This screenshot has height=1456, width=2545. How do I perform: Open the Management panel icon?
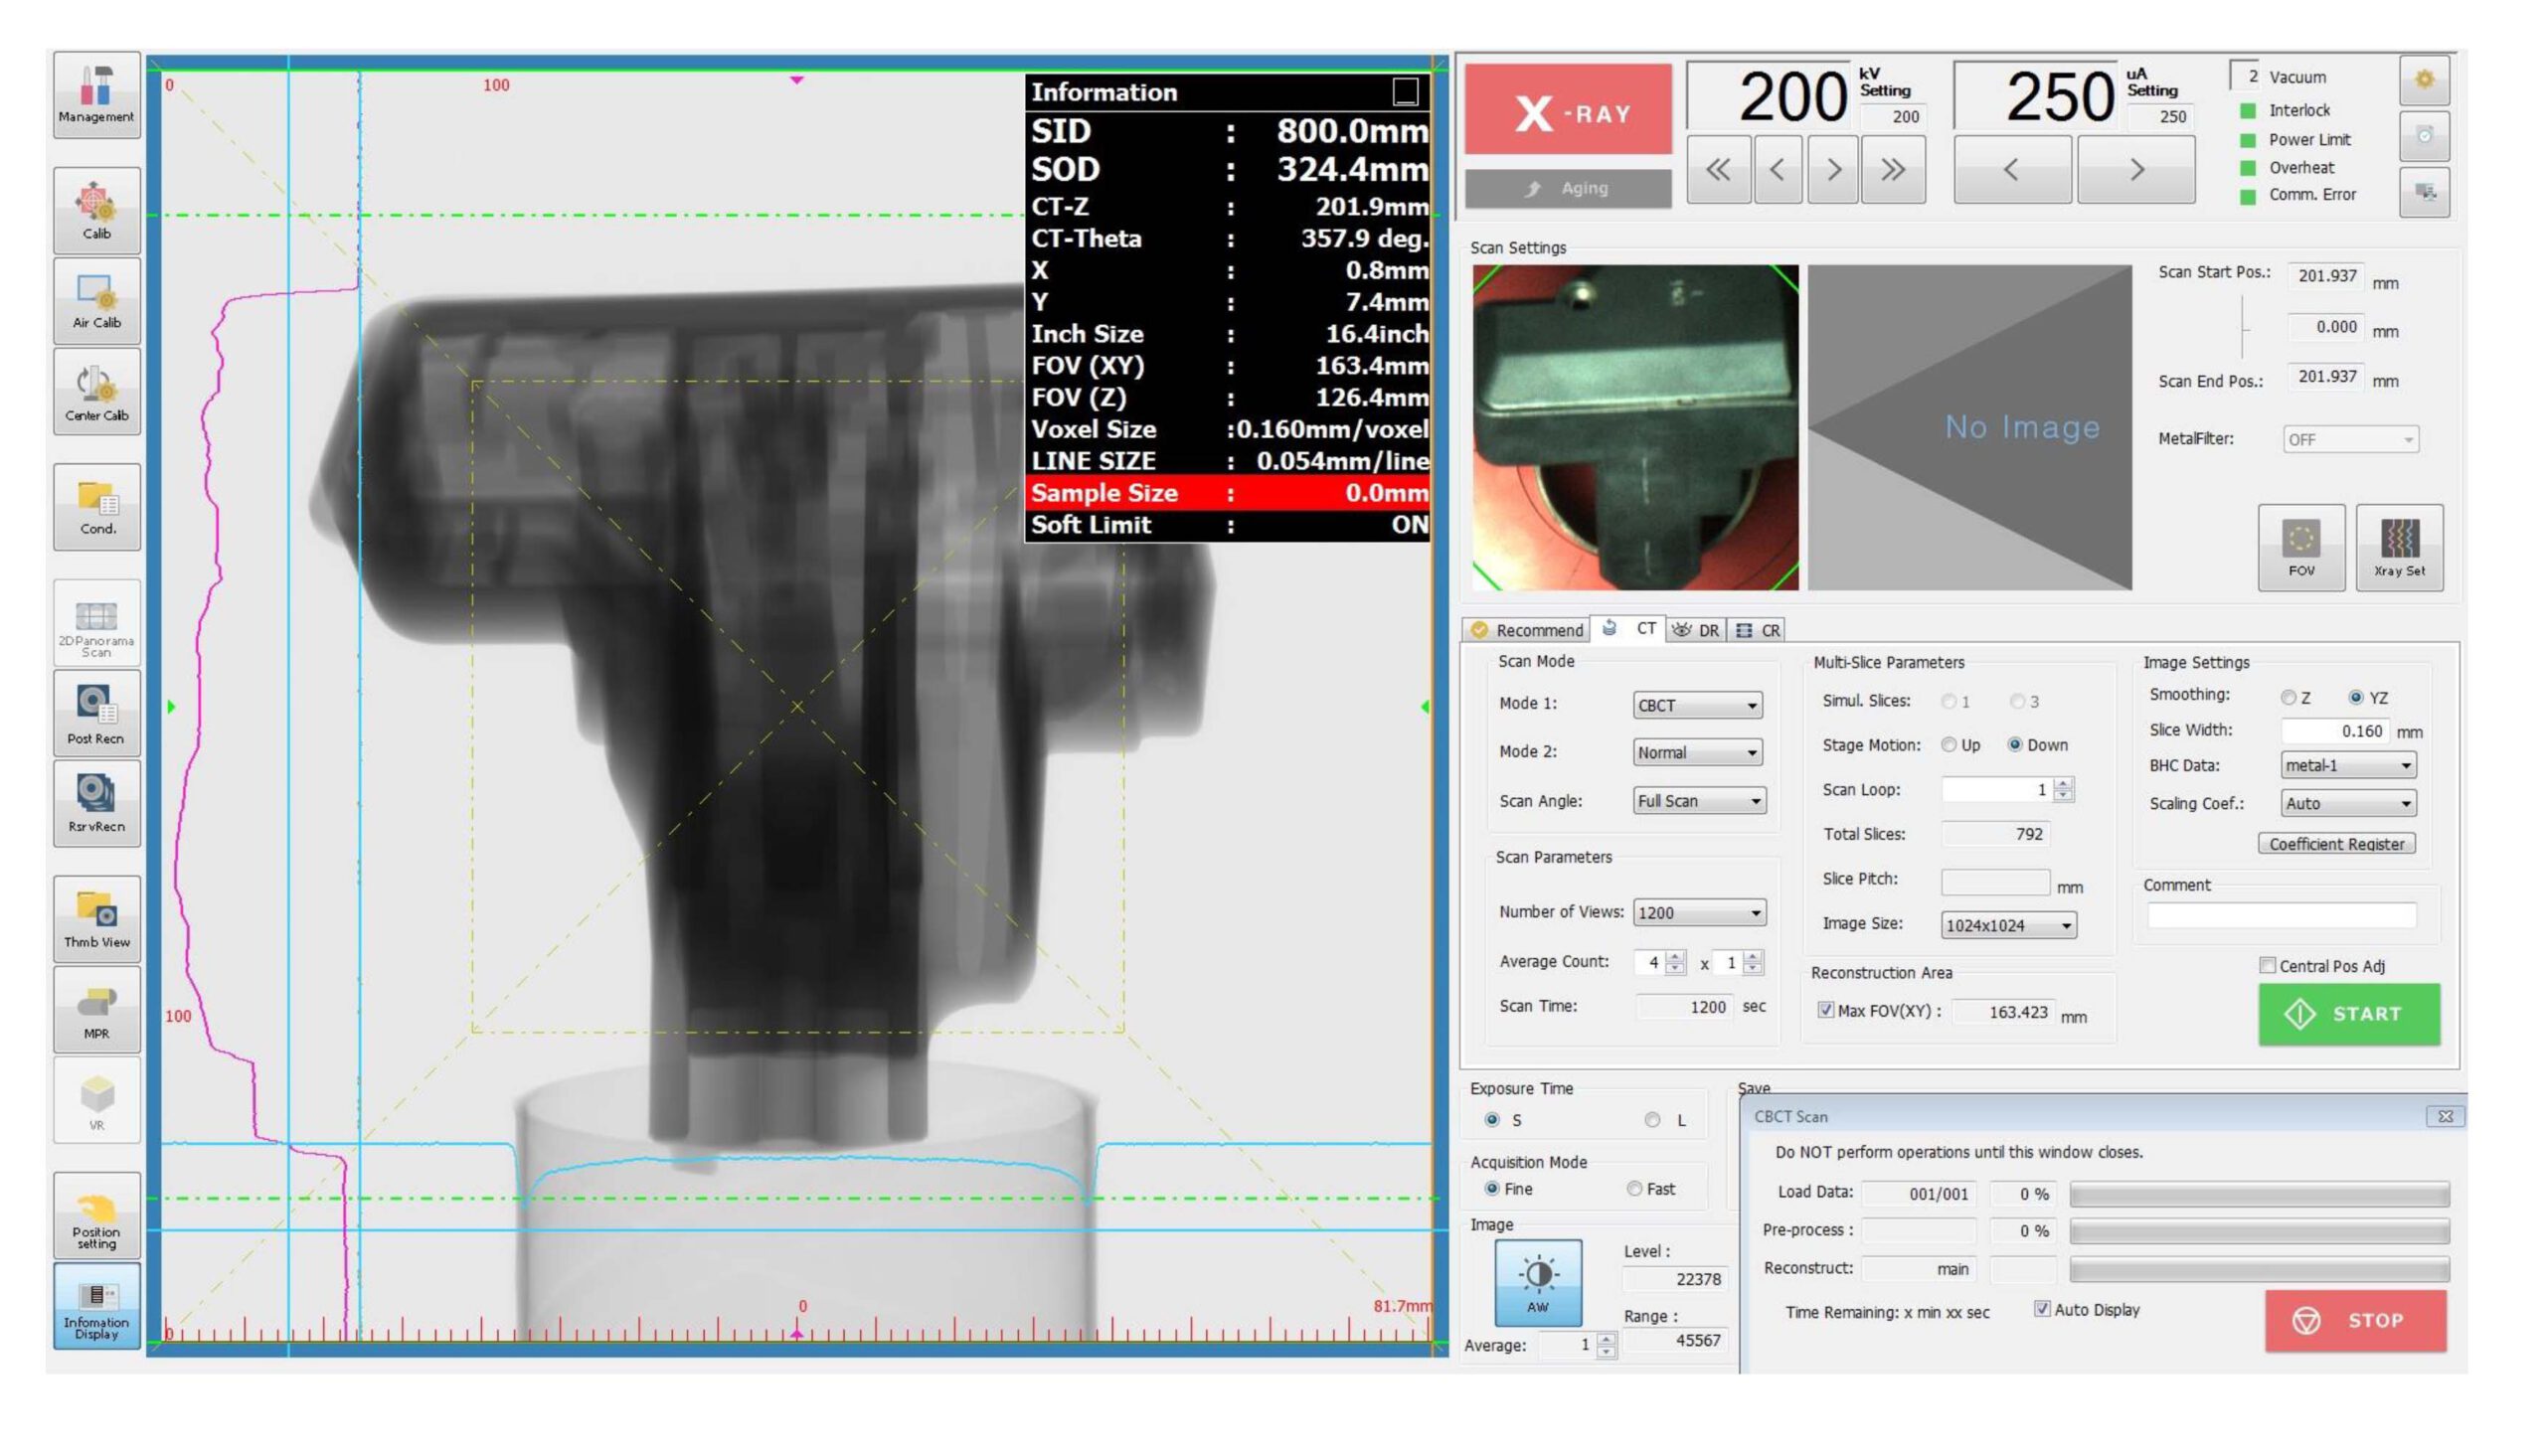96,95
